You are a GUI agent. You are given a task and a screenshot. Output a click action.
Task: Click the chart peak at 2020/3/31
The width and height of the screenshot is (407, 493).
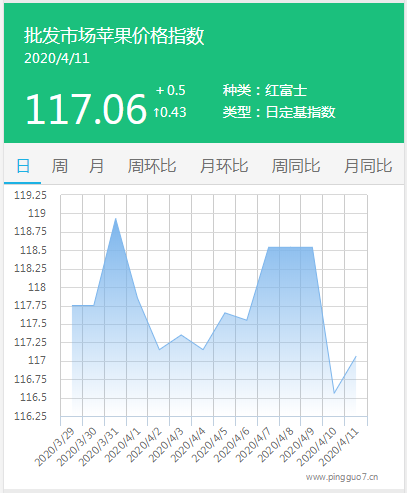(116, 219)
